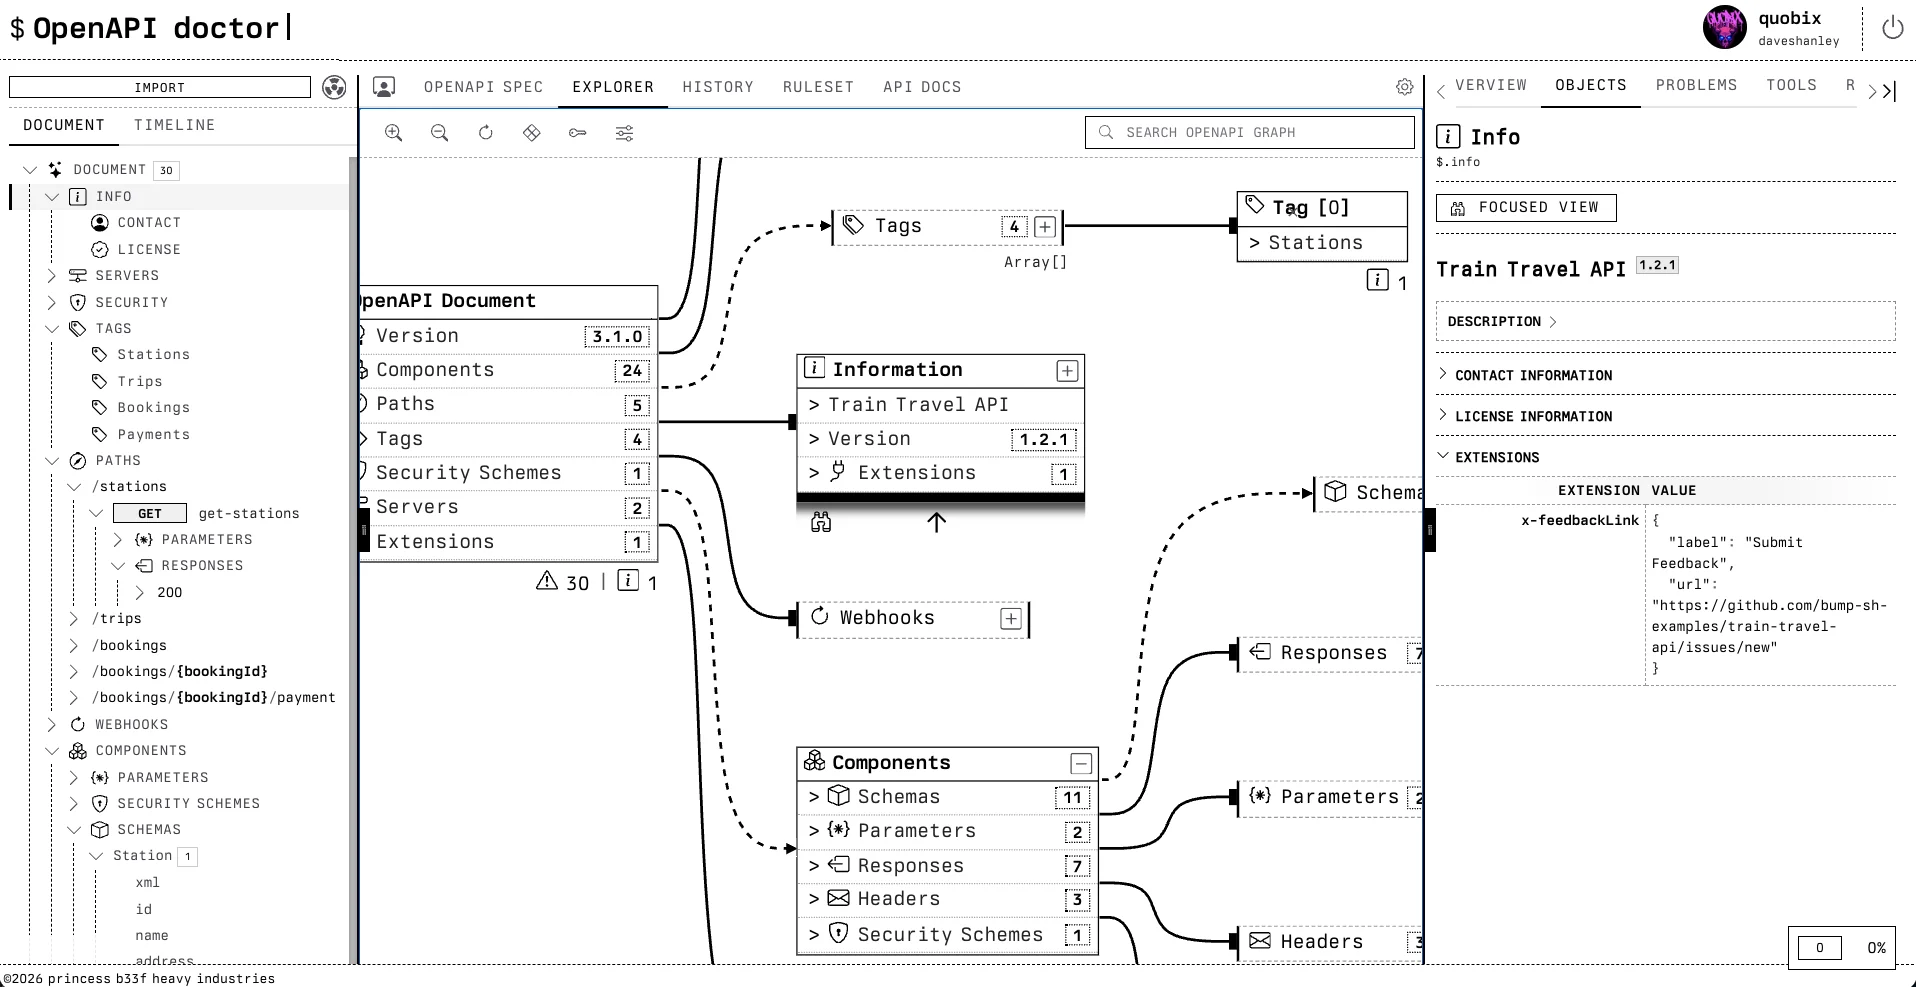Viewport: 1916px width, 987px height.
Task: Click the power icon at top right
Action: 1892,28
